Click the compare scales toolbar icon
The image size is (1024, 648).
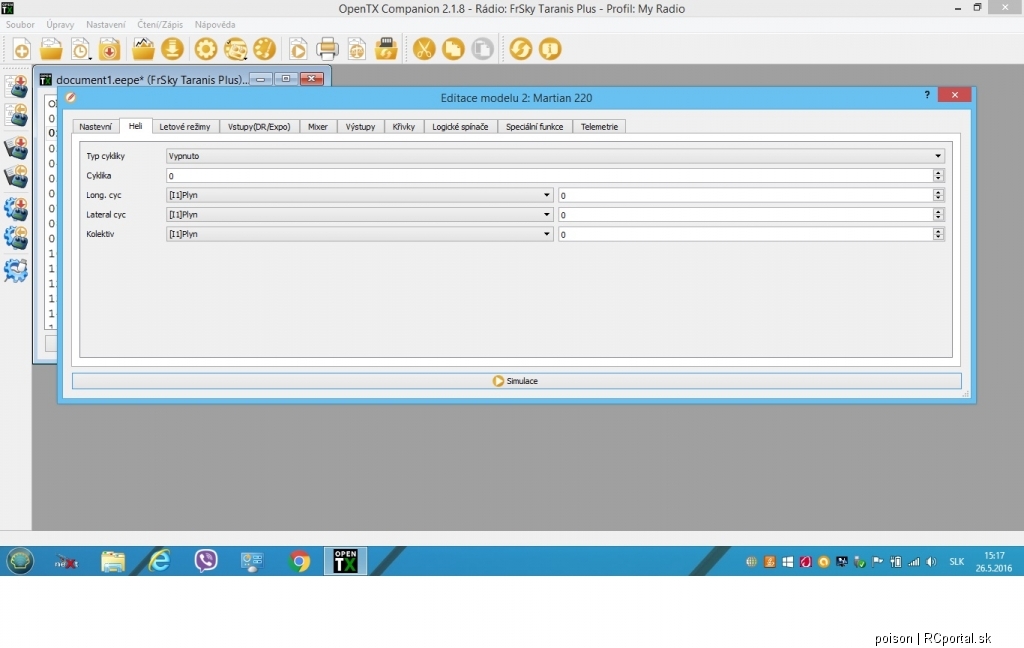point(357,49)
